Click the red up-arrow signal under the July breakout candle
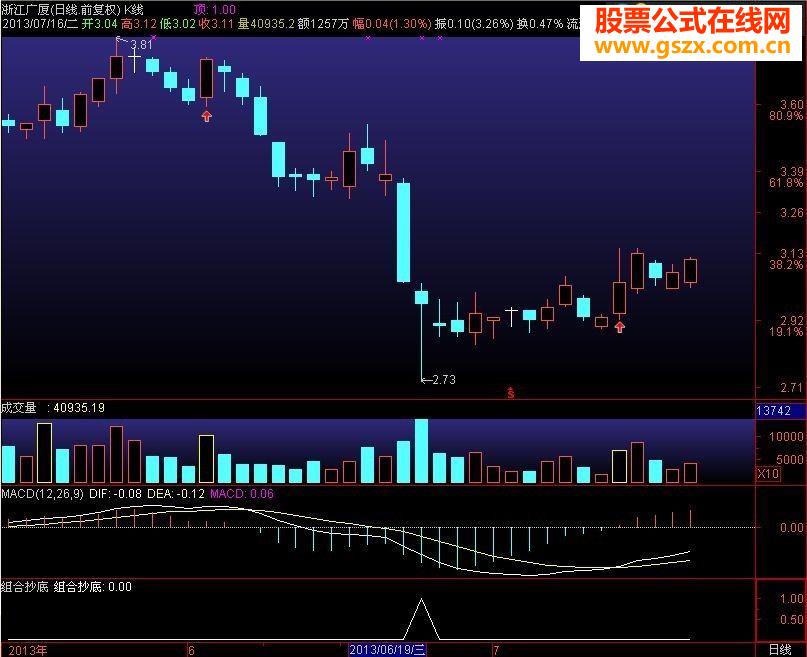 620,327
